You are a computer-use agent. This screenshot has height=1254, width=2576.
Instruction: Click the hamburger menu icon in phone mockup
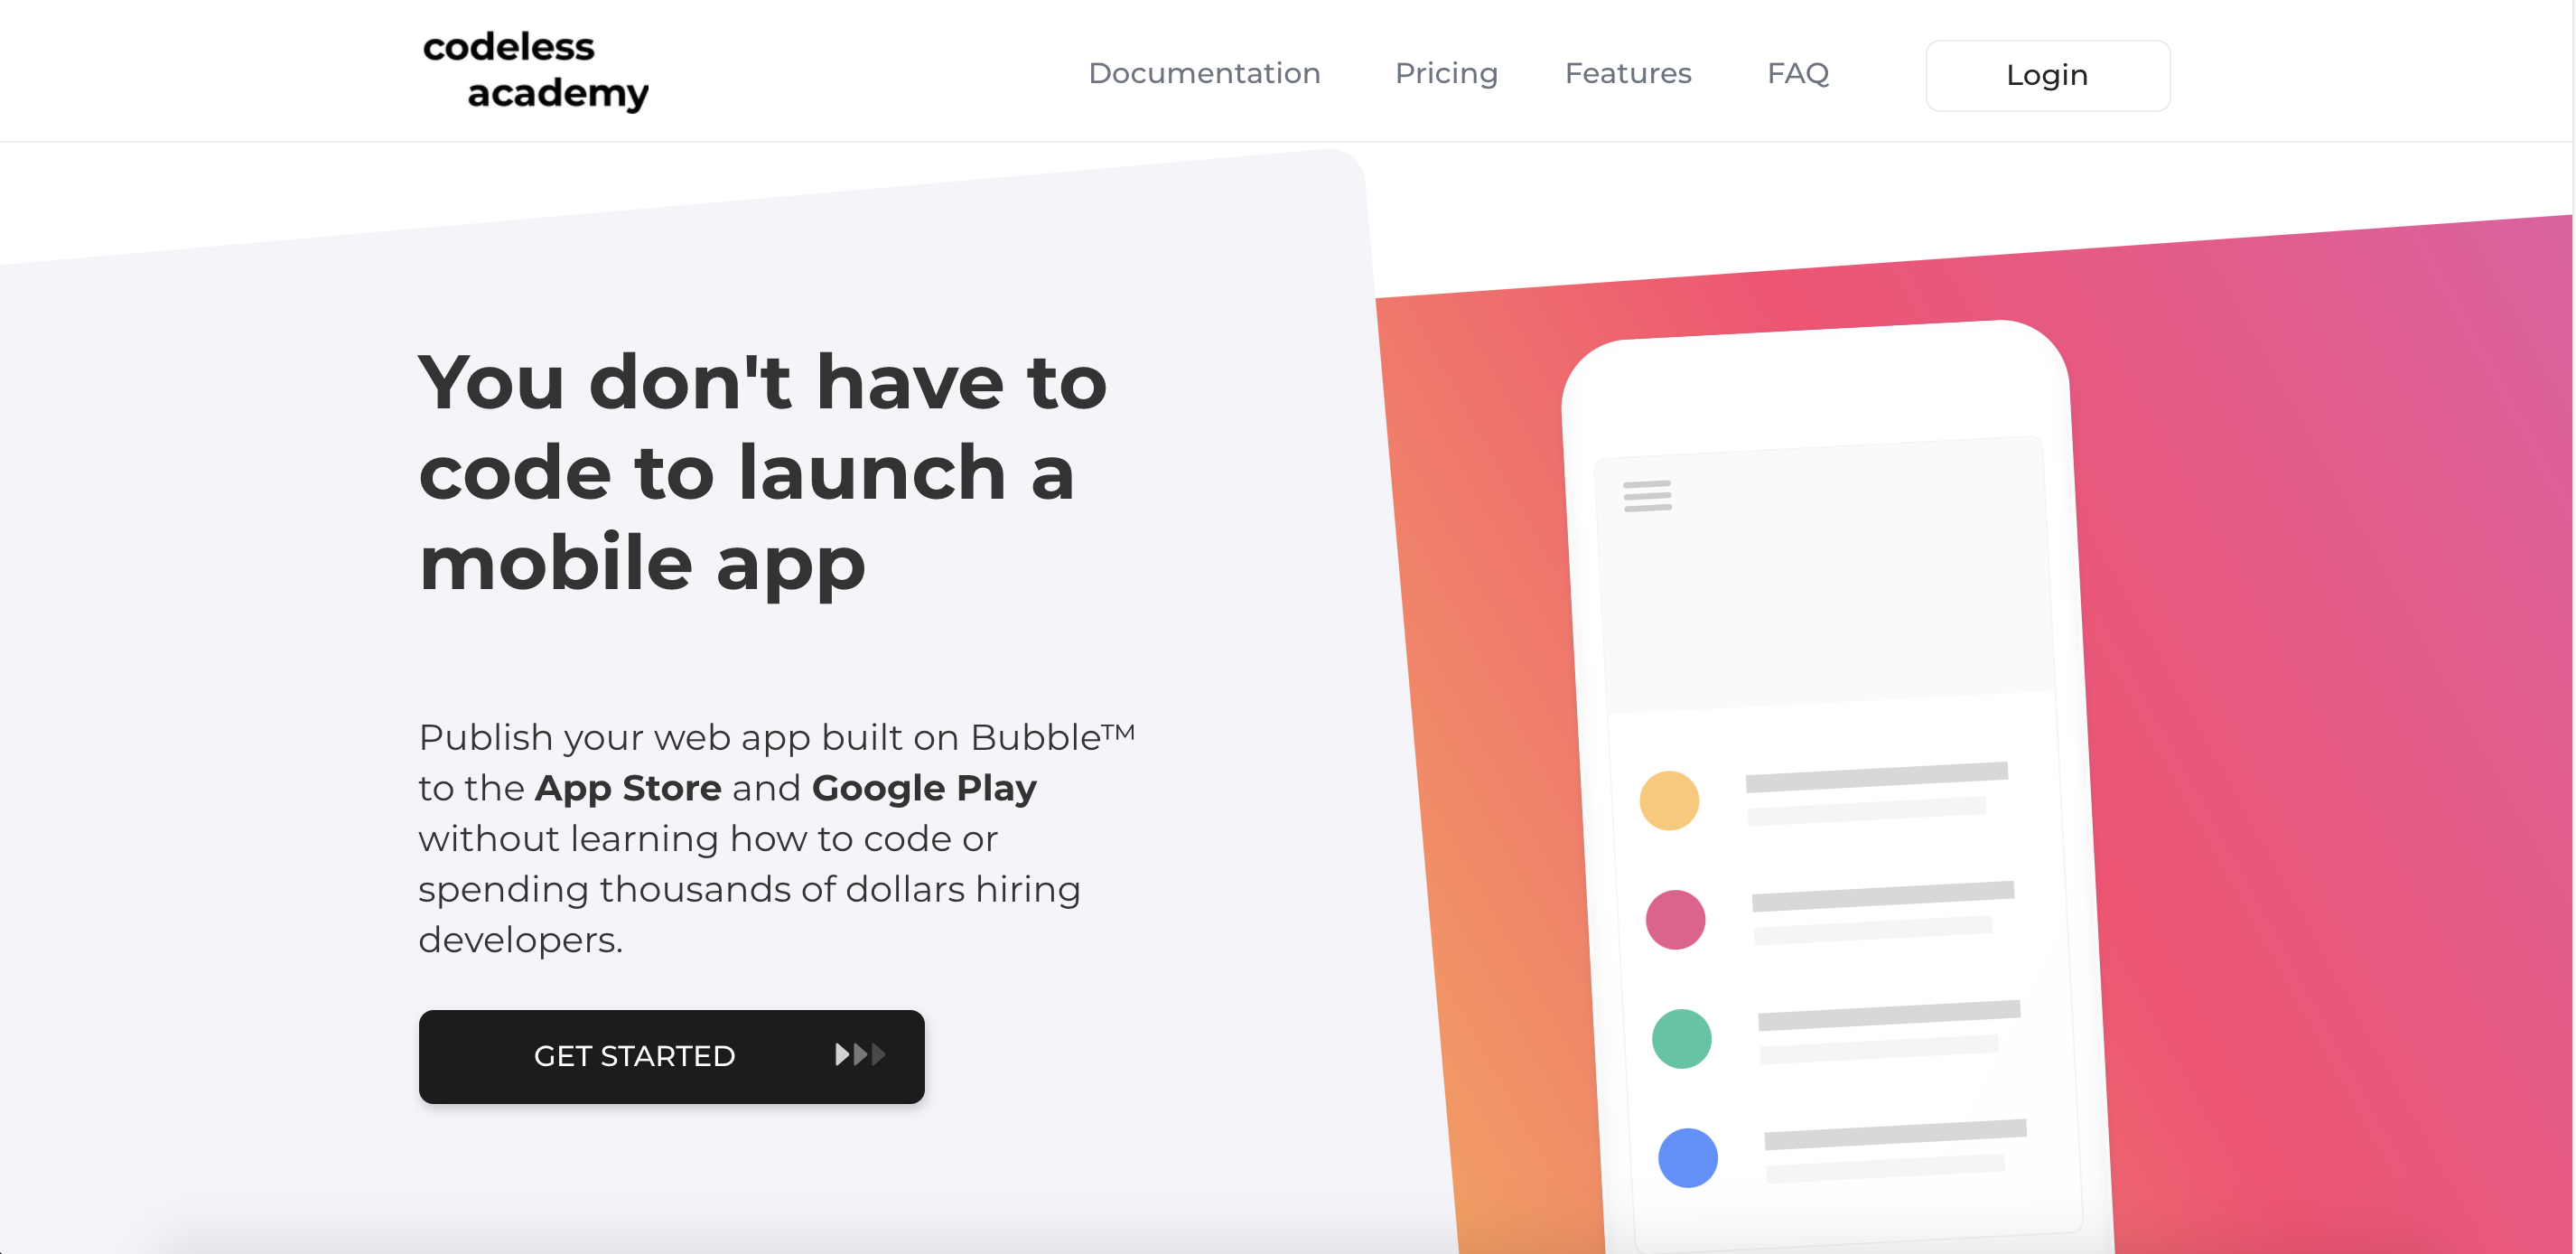[x=1647, y=495]
